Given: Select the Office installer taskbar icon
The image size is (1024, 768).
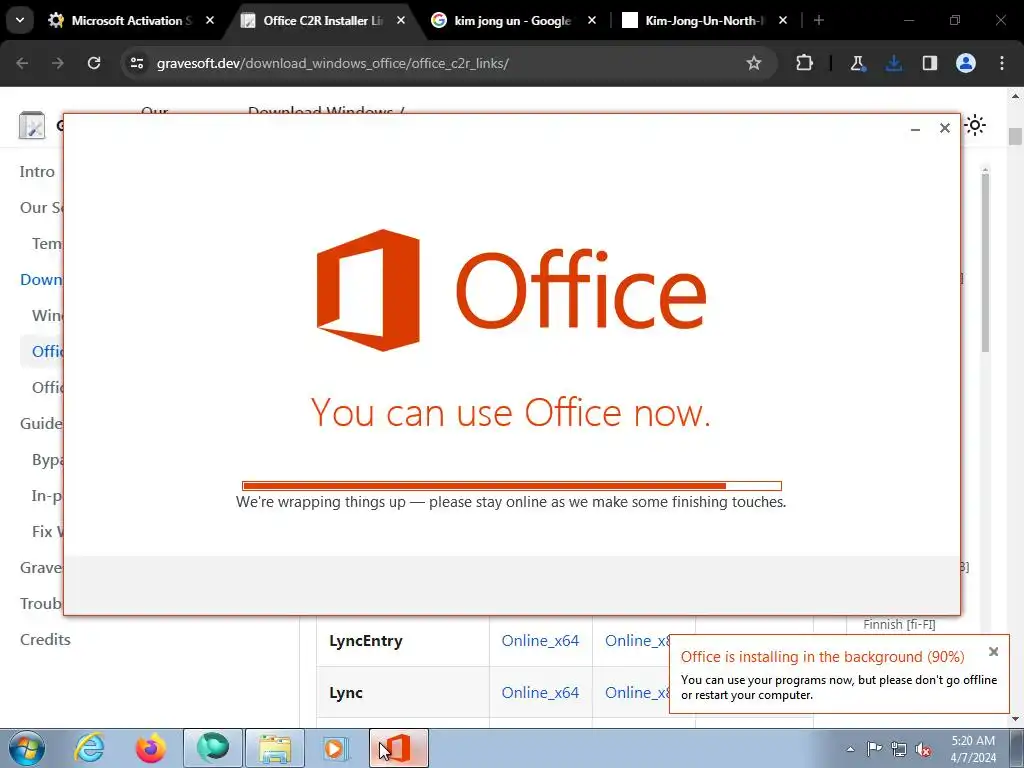Looking at the screenshot, I should coord(399,748).
